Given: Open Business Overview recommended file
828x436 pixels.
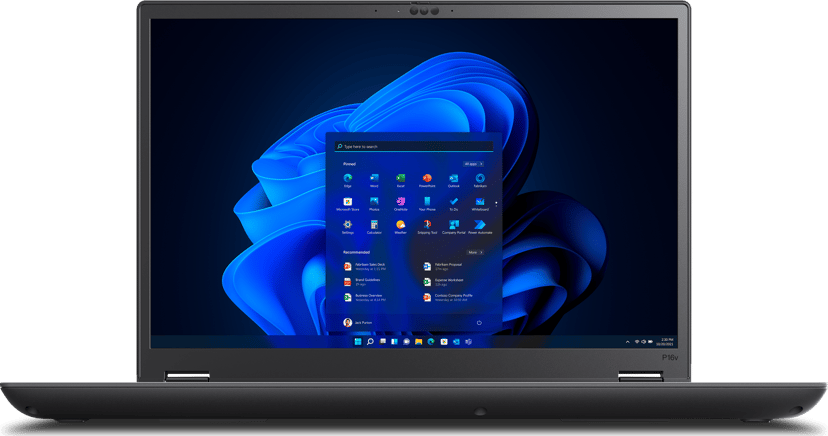Looking at the screenshot, I should tap(365, 298).
